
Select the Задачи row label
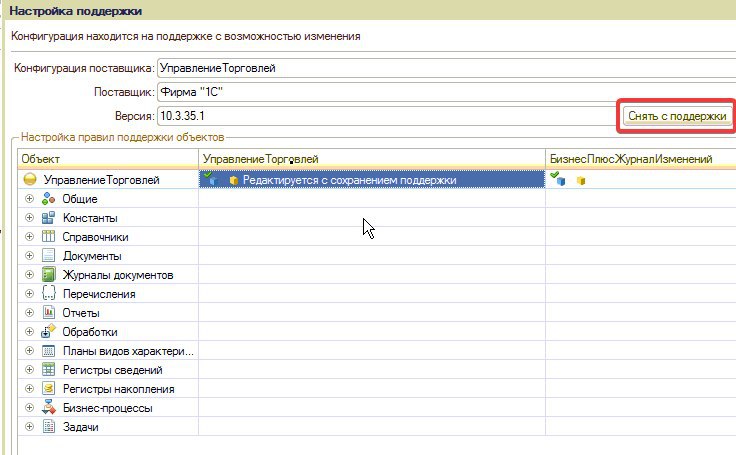click(80, 427)
